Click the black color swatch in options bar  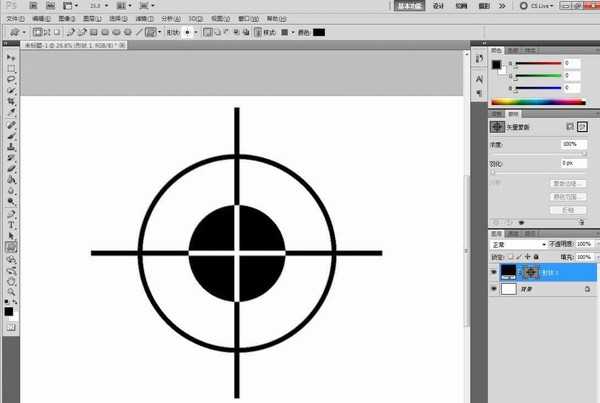318,32
